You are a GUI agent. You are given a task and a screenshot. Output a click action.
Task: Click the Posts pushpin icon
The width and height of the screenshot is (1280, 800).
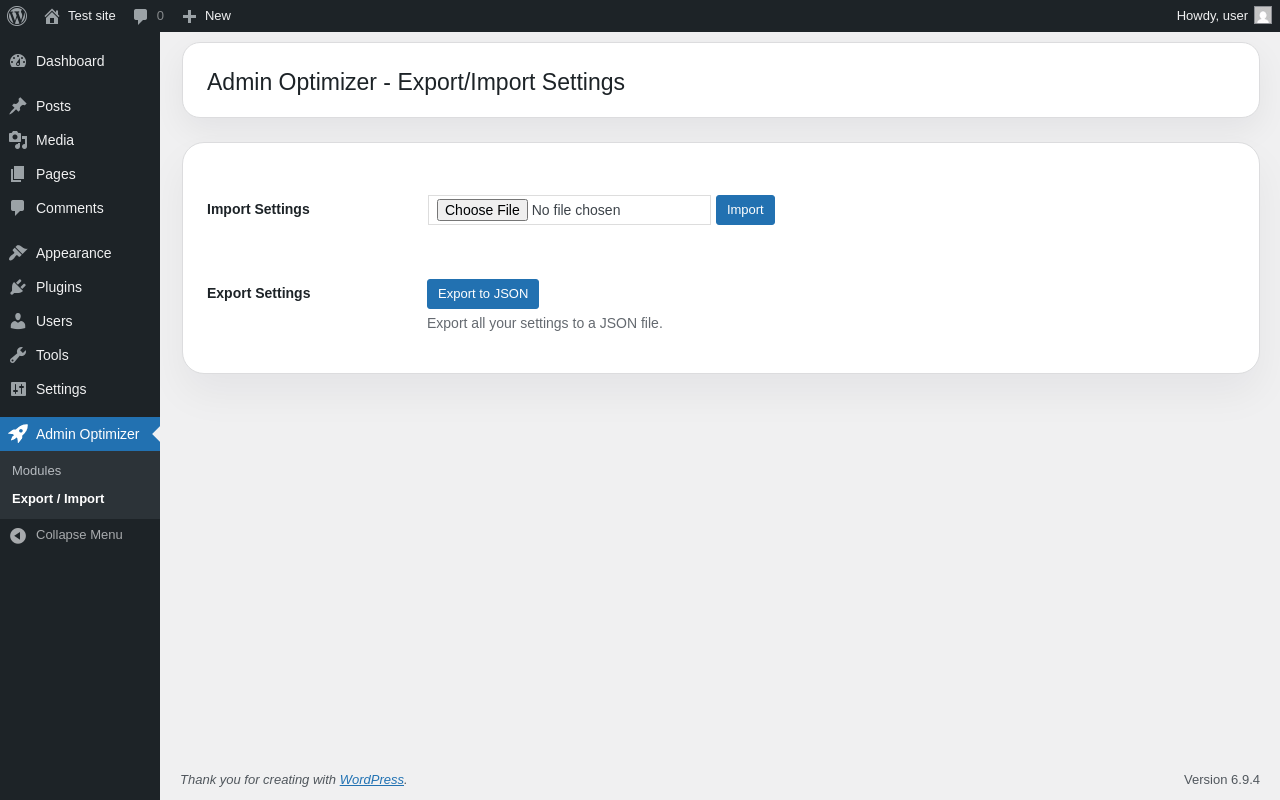pos(18,106)
